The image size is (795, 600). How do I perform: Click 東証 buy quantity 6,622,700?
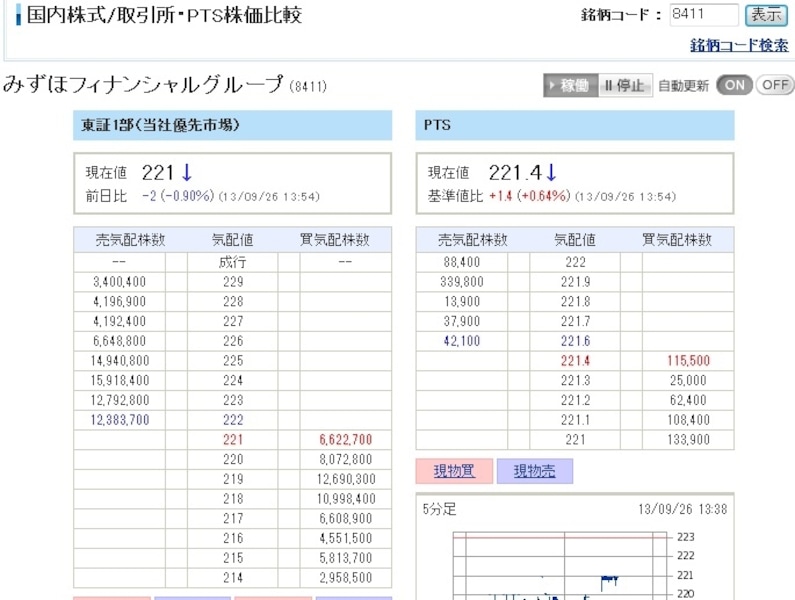[x=346, y=440]
